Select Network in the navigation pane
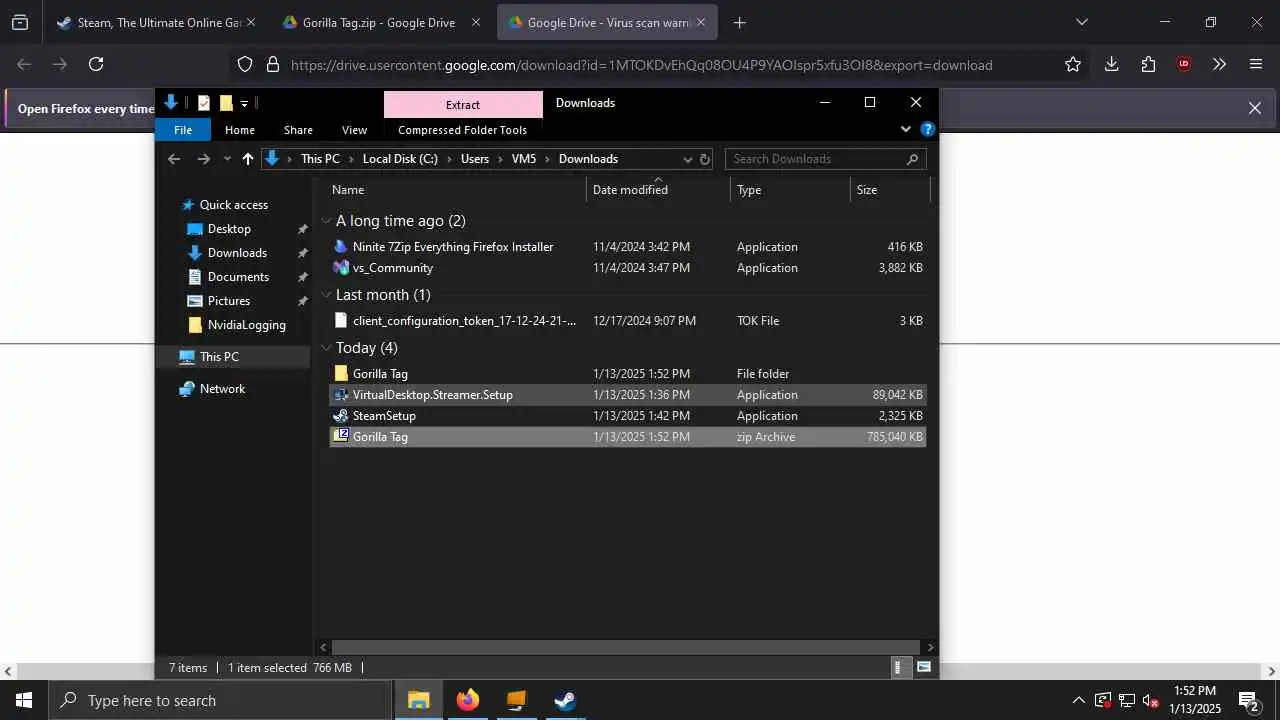Image resolution: width=1280 pixels, height=720 pixels. point(222,389)
